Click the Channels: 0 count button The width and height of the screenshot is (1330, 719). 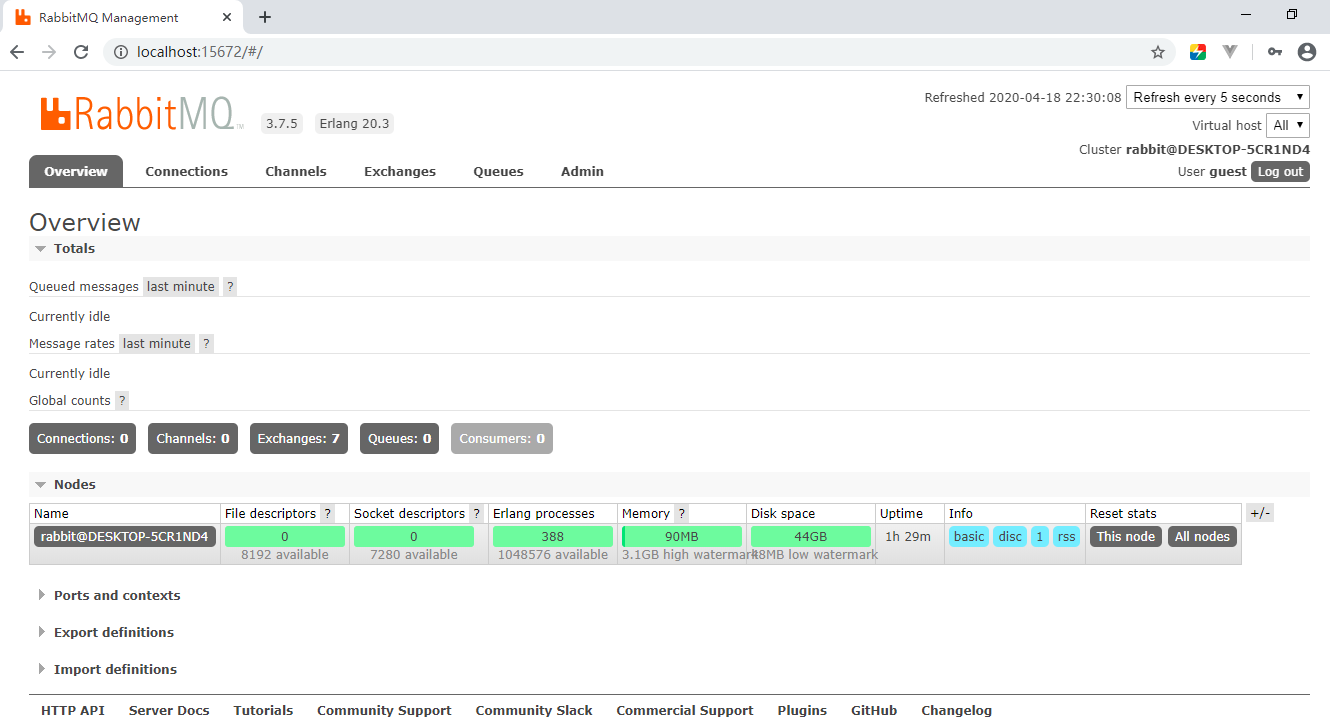click(193, 439)
